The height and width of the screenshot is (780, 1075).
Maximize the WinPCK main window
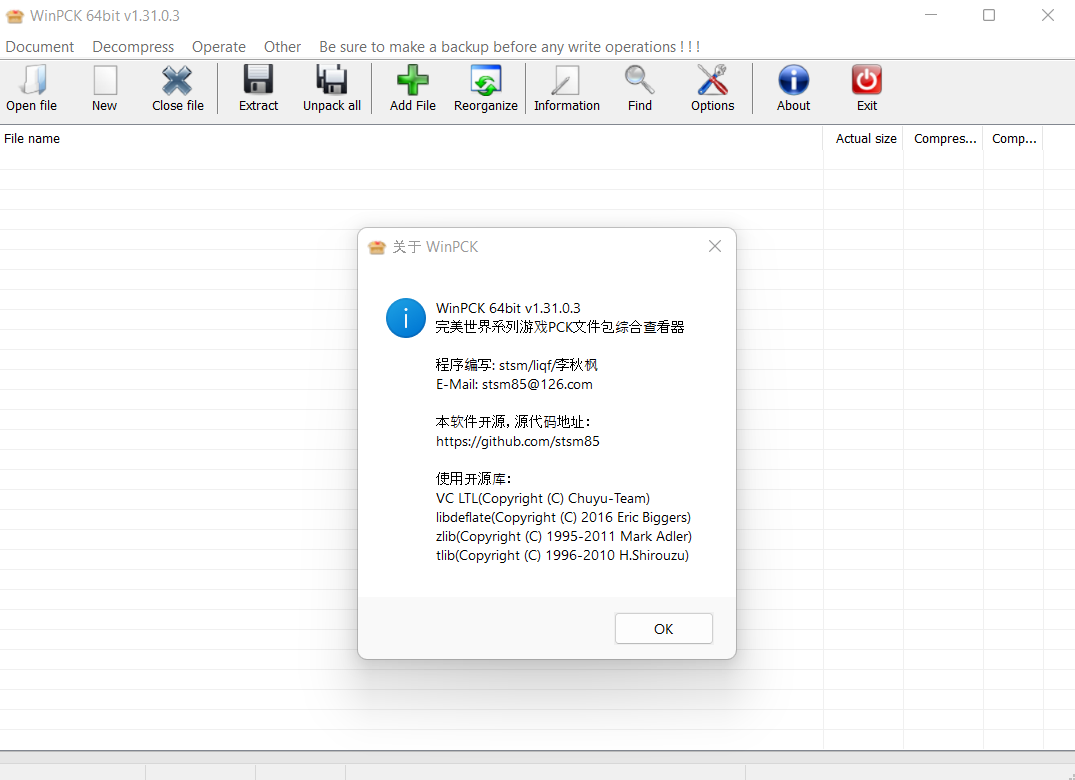989,15
